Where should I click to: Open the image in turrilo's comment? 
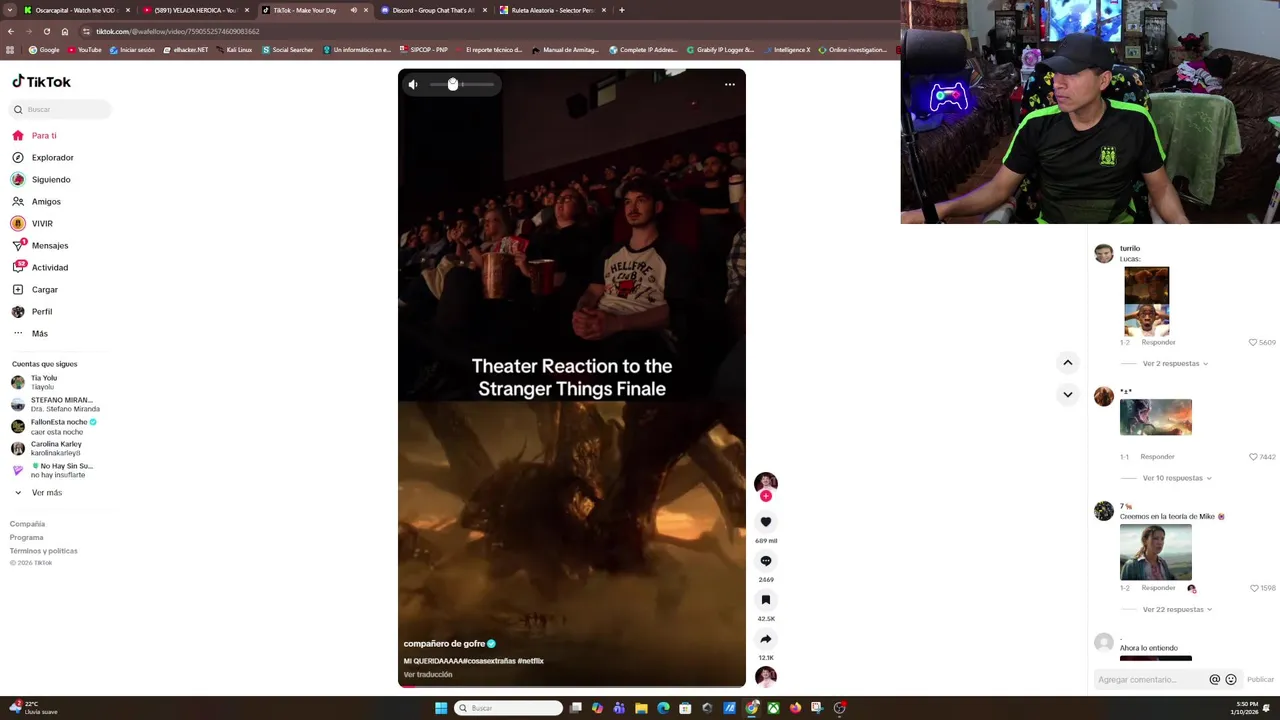(x=1147, y=301)
